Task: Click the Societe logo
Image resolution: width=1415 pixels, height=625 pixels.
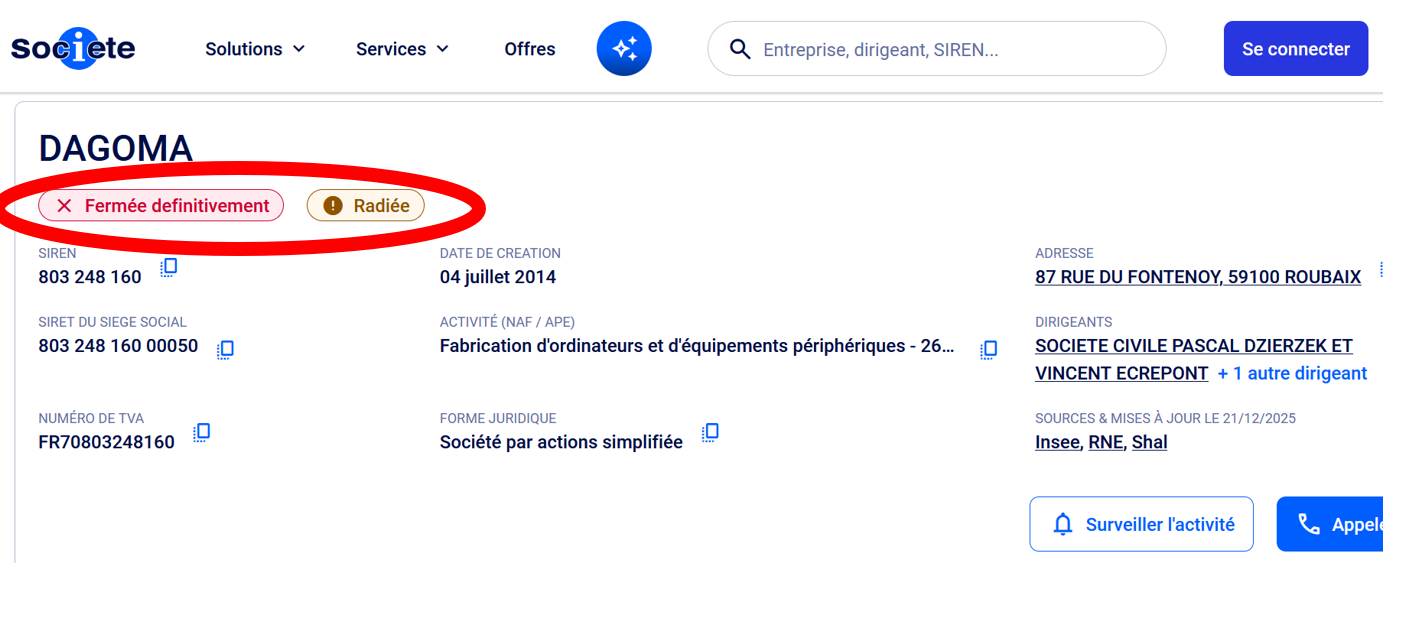Action: 73,48
